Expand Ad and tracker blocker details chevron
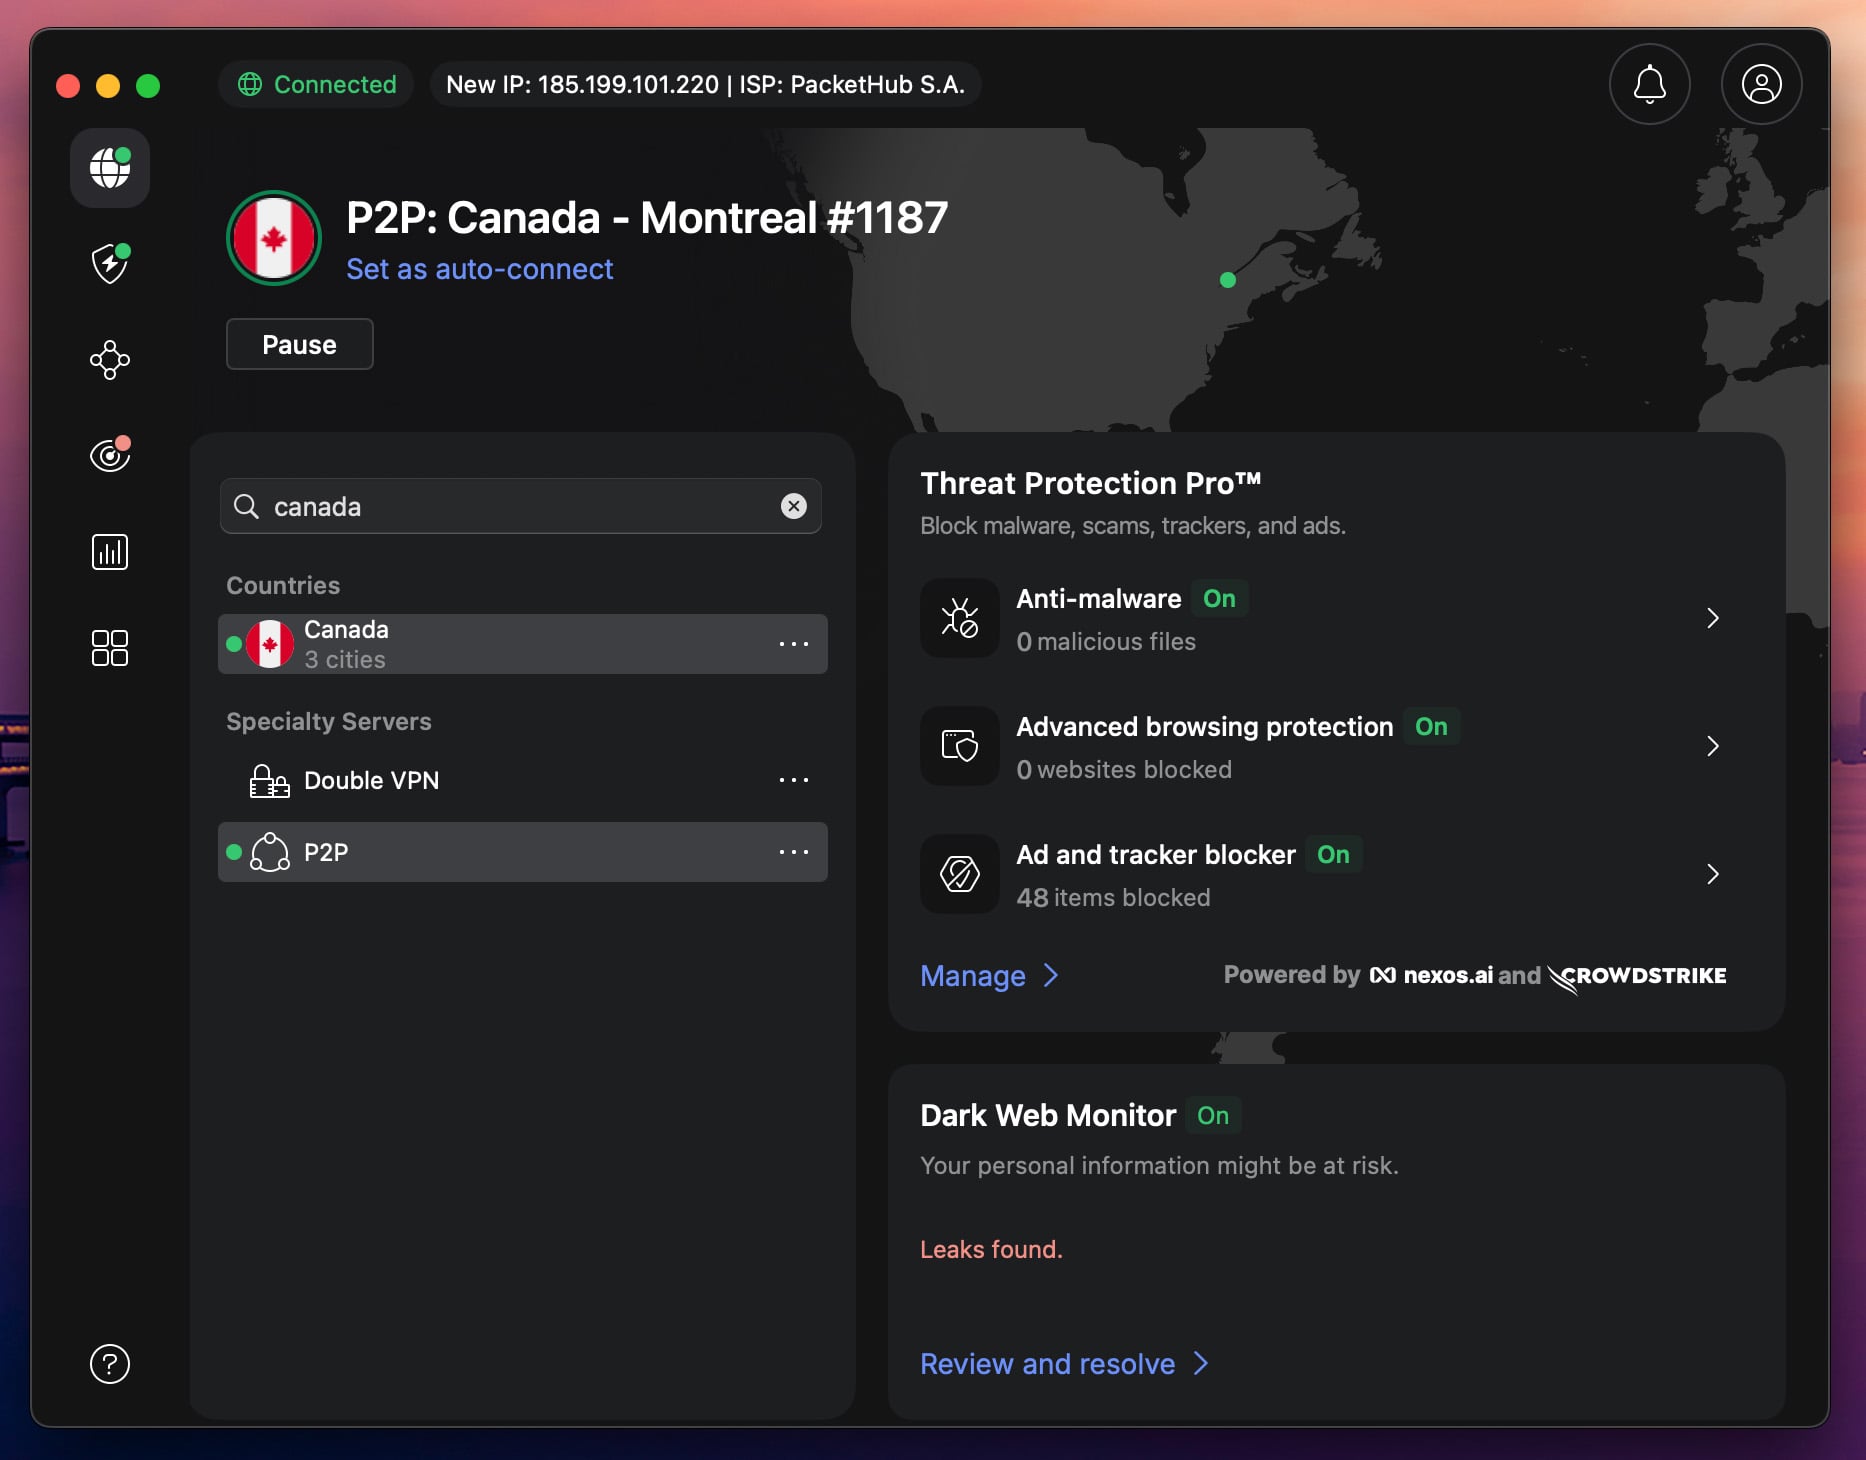The image size is (1866, 1460). click(1712, 874)
